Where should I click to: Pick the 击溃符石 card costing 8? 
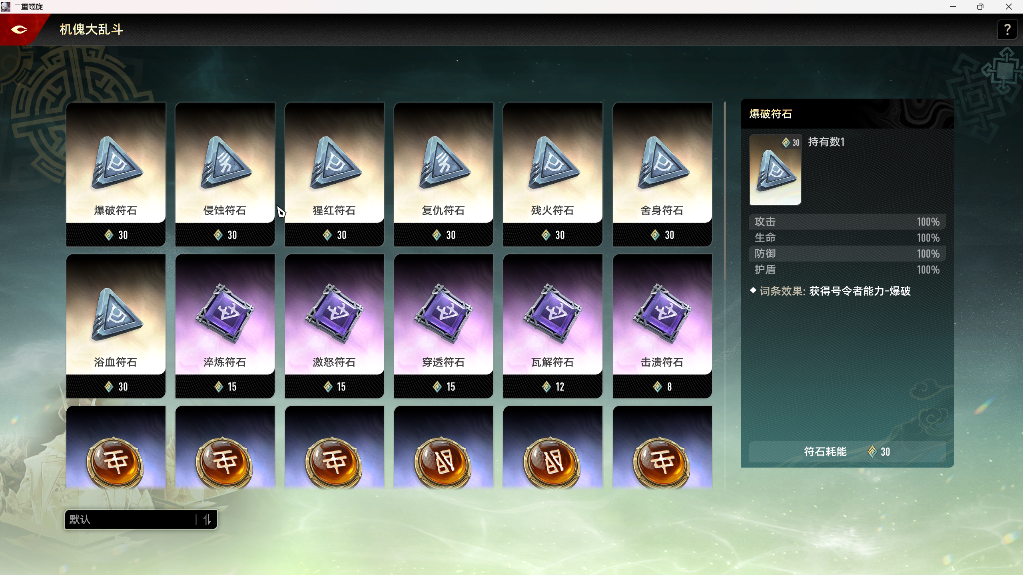pyautogui.click(x=662, y=326)
